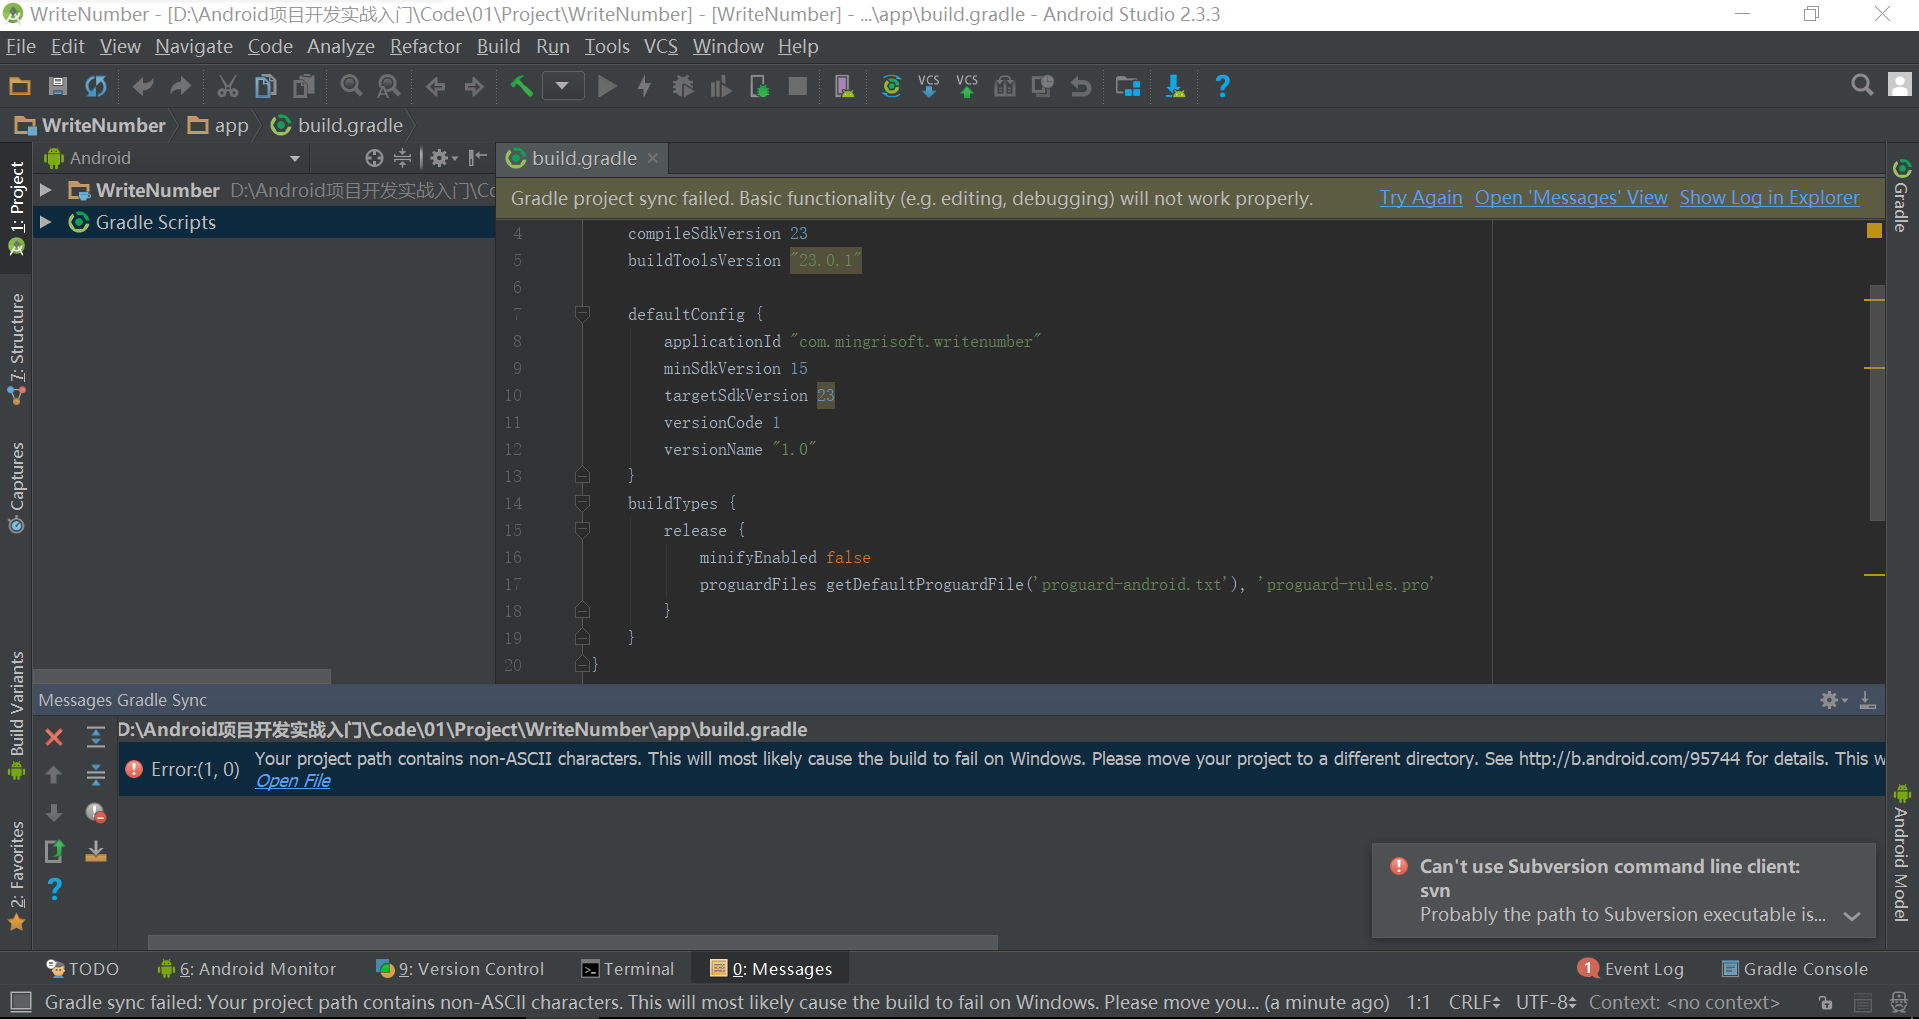Click the SDK Manager download icon
This screenshot has height=1019, width=1919.
coord(1175,87)
